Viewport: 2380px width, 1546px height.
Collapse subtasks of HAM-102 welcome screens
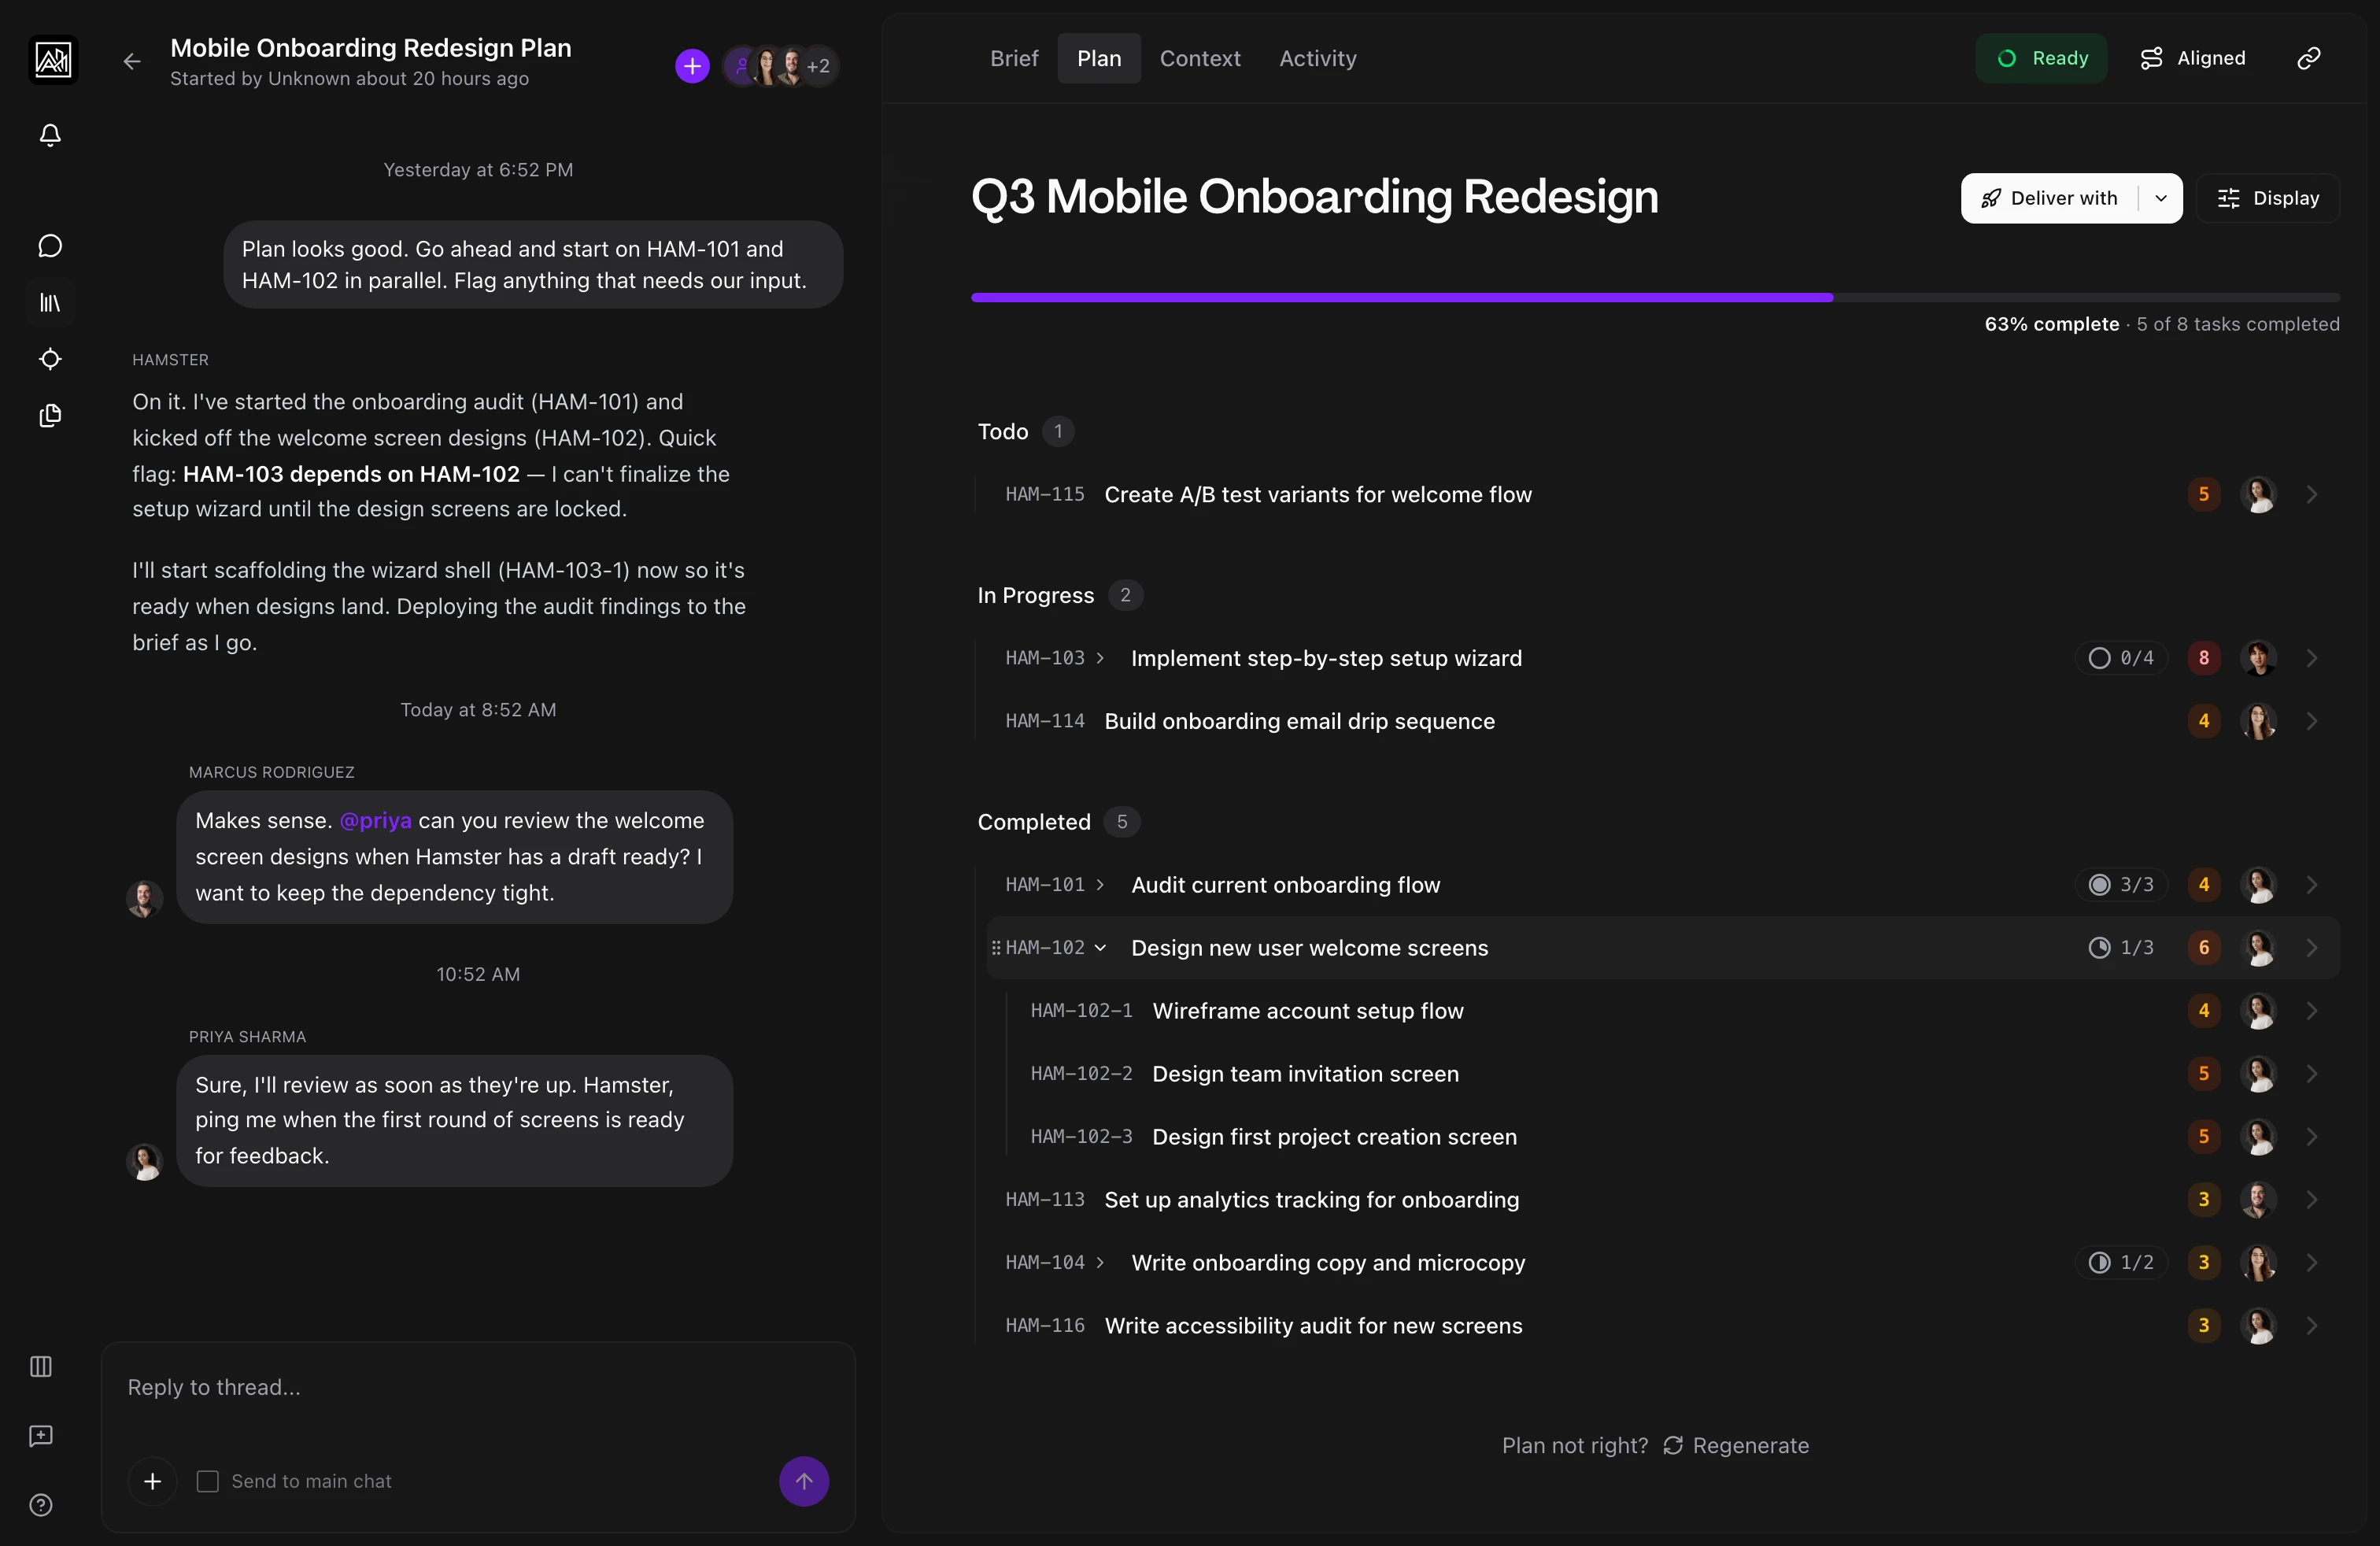pos(1101,947)
